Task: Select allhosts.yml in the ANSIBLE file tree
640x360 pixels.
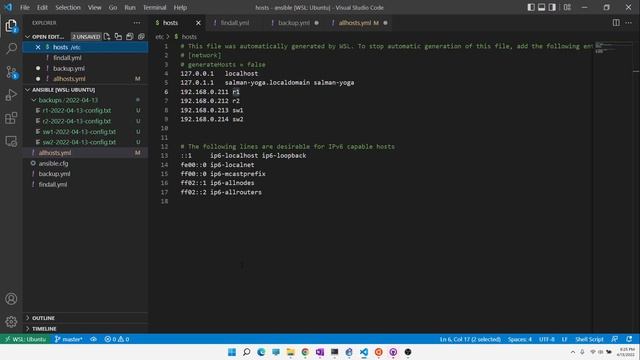Action: point(55,153)
